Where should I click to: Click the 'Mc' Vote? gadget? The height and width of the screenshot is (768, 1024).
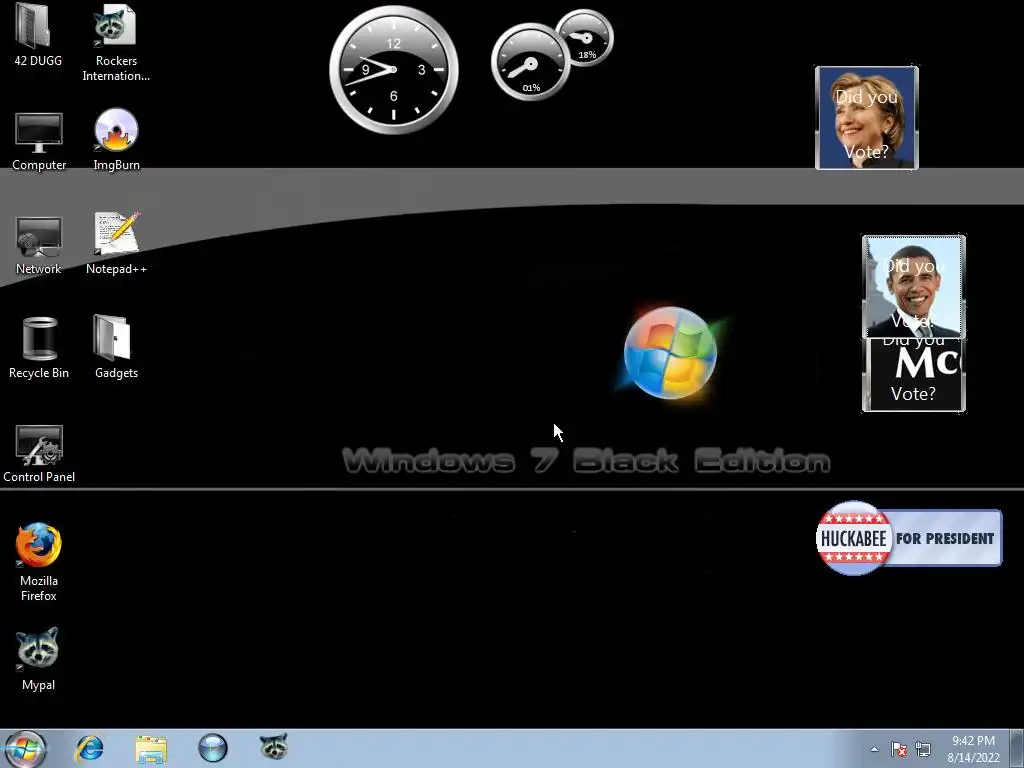click(x=914, y=376)
